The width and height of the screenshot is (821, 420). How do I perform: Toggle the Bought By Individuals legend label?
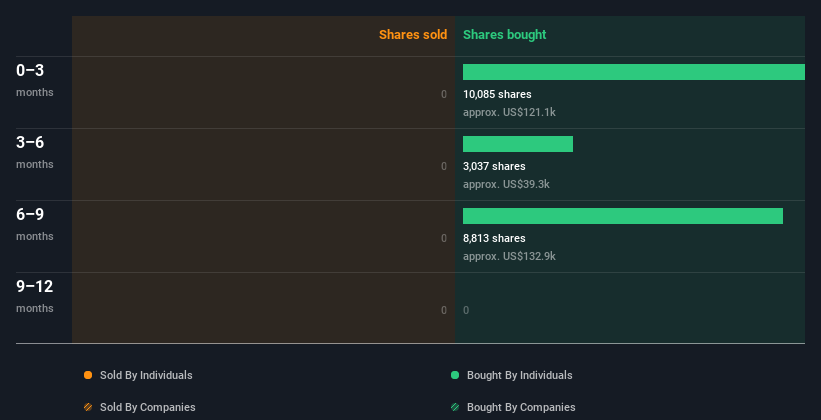[519, 375]
